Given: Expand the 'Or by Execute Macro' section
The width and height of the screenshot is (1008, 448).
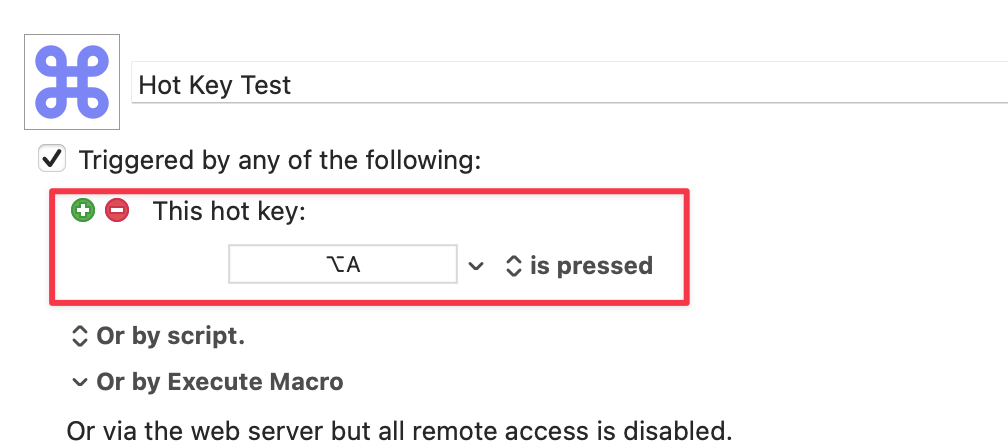Looking at the screenshot, I should (x=219, y=382).
